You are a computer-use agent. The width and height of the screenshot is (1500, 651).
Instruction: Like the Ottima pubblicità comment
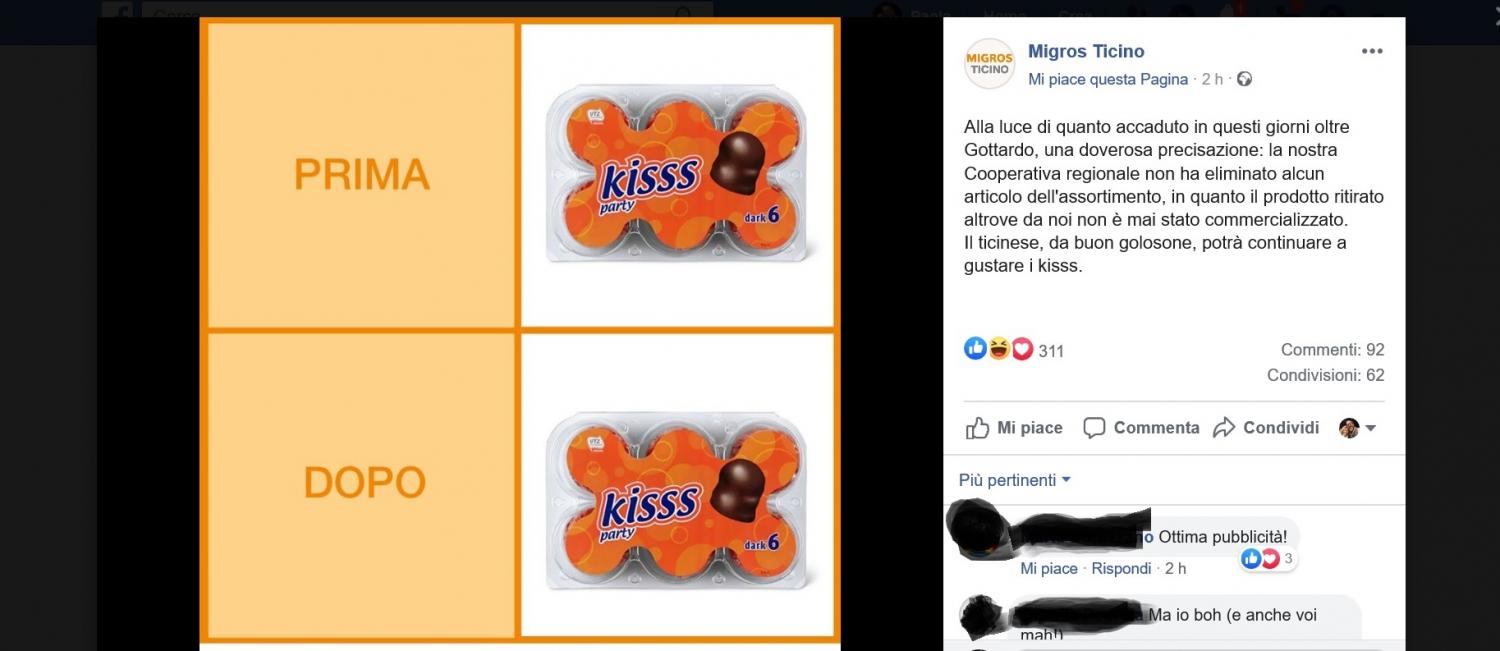(x=1049, y=568)
